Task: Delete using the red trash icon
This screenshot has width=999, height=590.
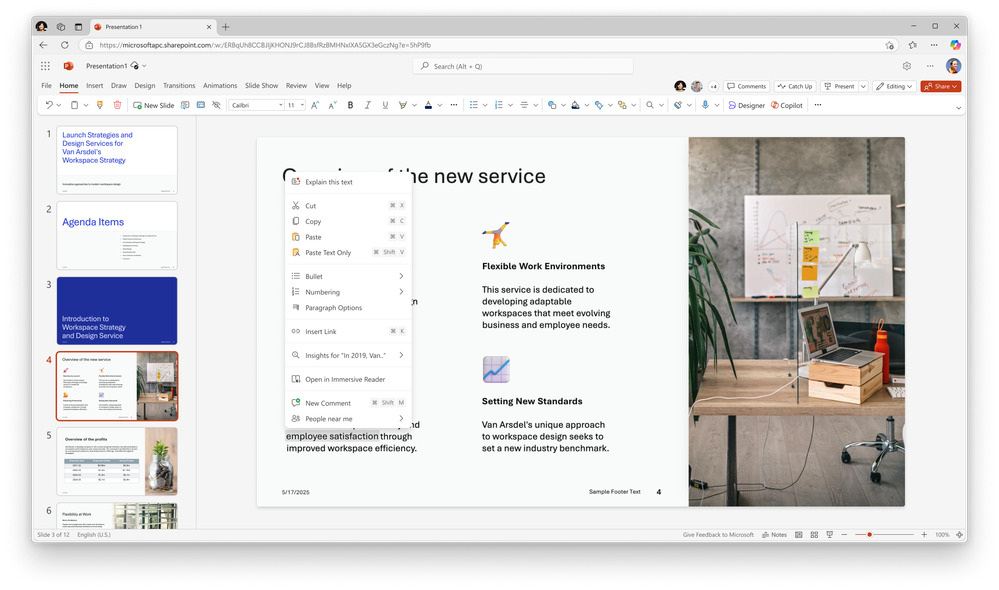Action: click(x=117, y=105)
